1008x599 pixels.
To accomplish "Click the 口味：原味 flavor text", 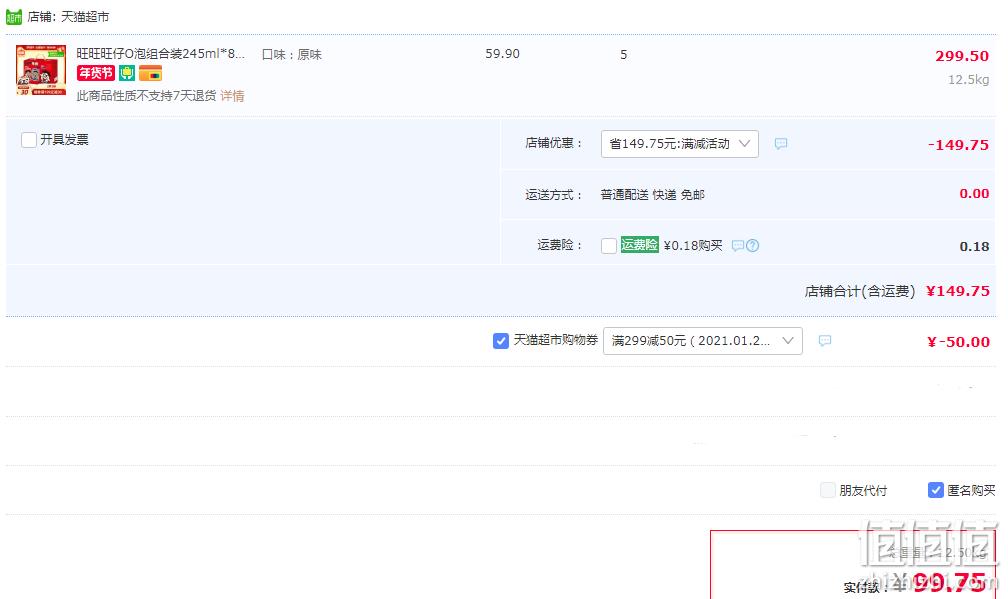I will coord(292,55).
